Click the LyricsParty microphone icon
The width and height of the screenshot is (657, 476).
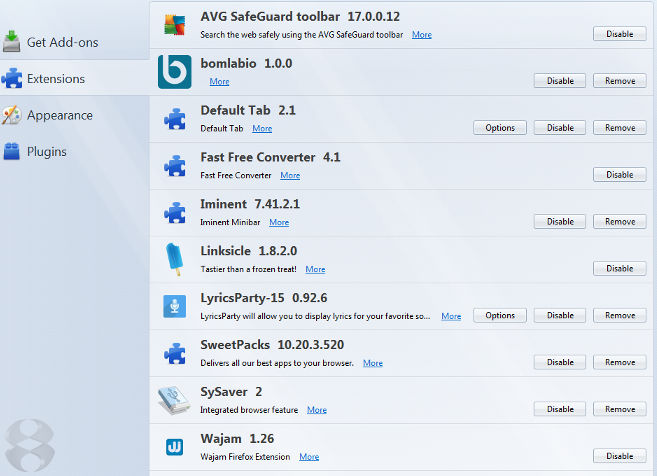point(174,306)
